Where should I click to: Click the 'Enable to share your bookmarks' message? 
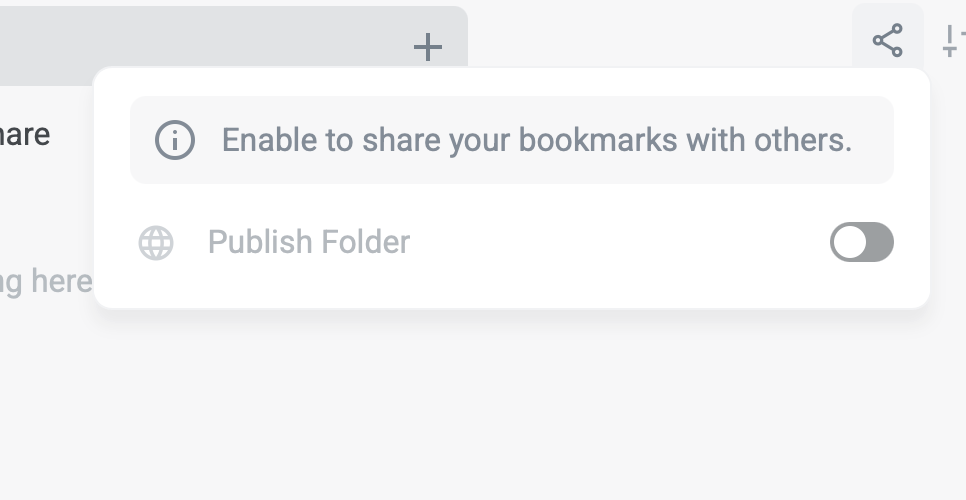536,140
